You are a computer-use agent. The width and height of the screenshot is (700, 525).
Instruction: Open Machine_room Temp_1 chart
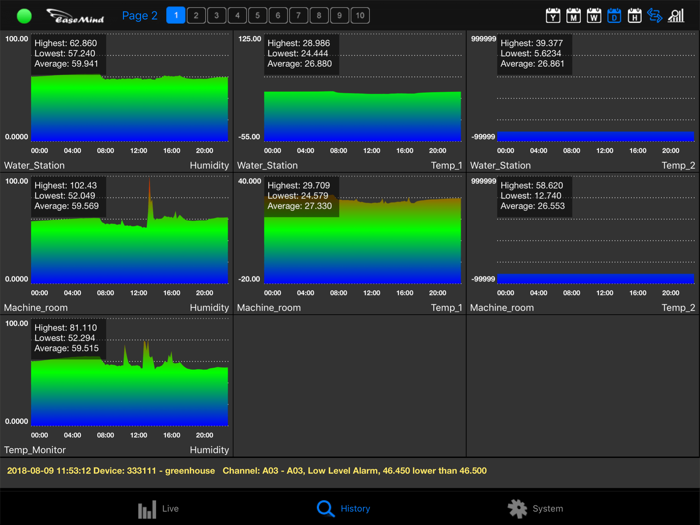click(x=350, y=244)
